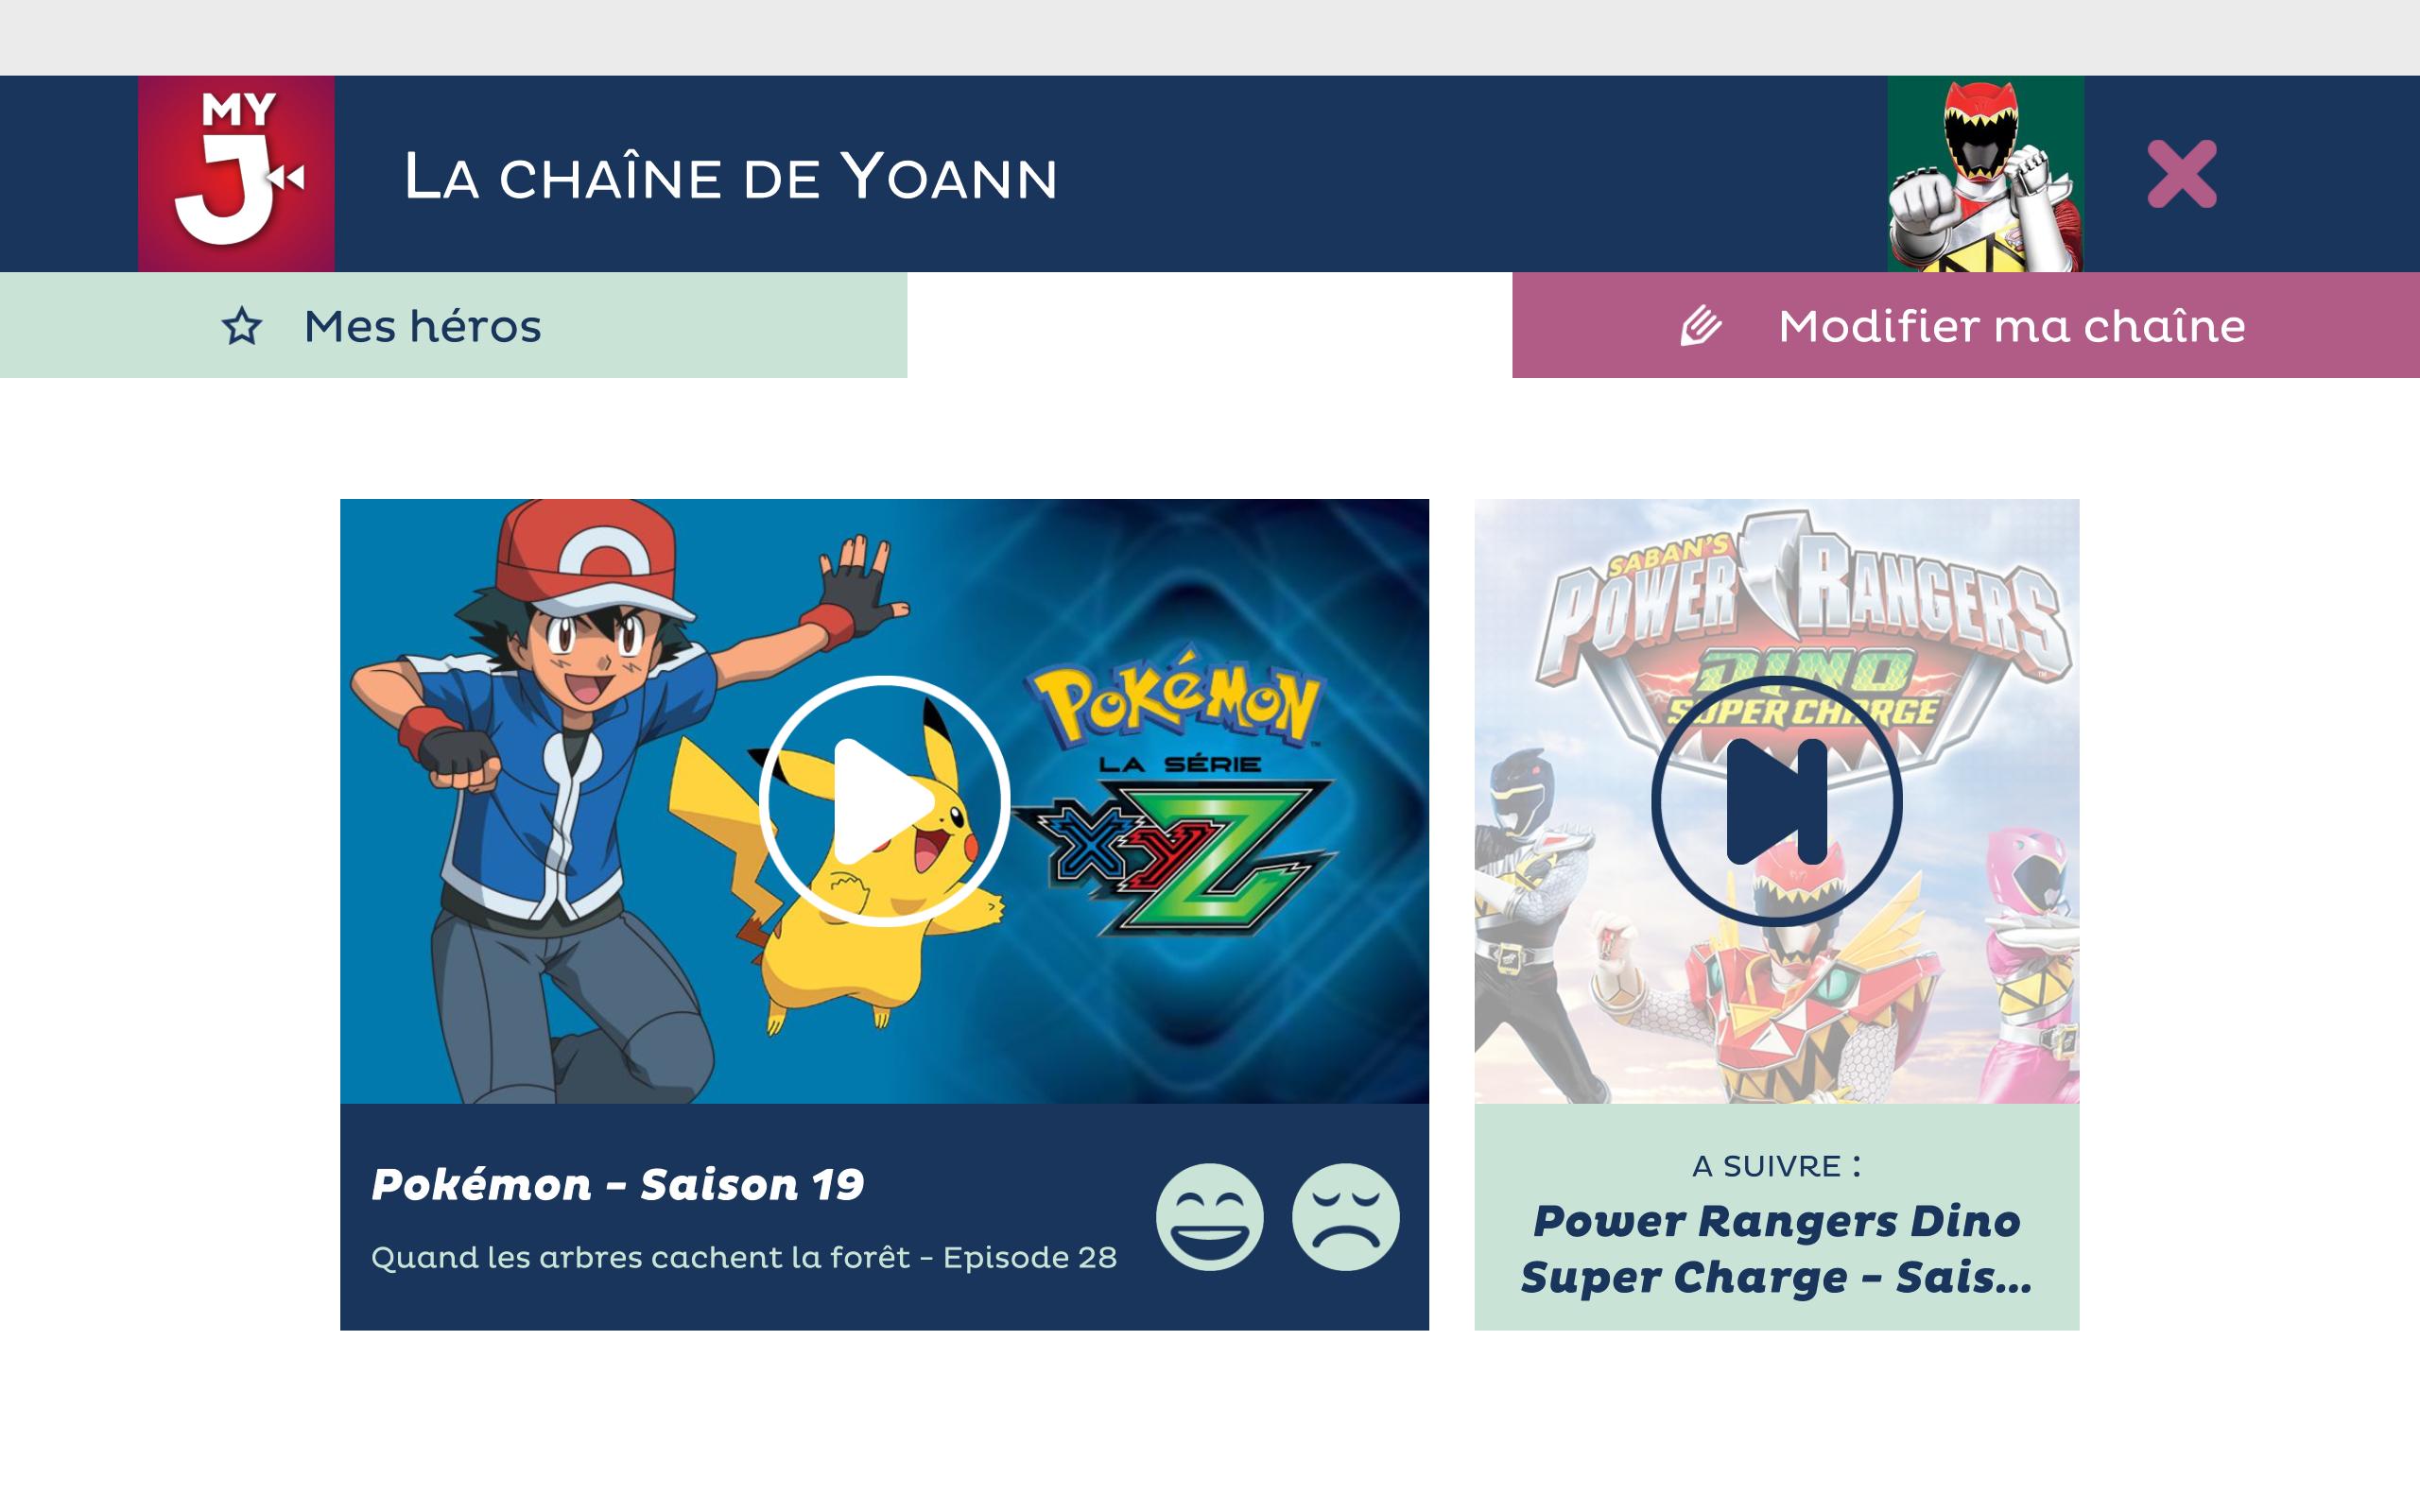Viewport: 2420px width, 1512px height.
Task: Open the Mes héros tab
Action: pos(453,325)
